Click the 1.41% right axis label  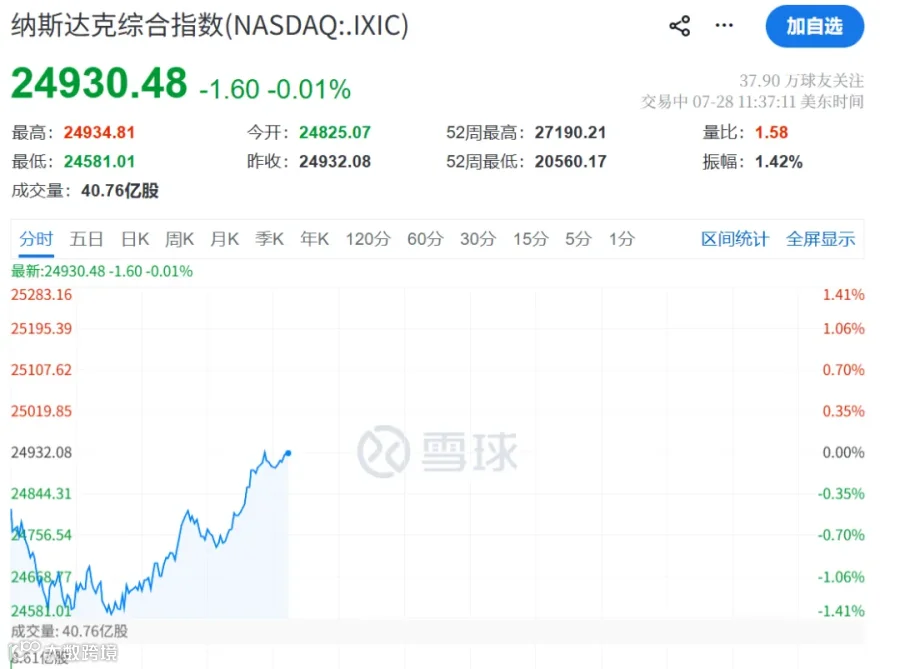pyautogui.click(x=843, y=295)
